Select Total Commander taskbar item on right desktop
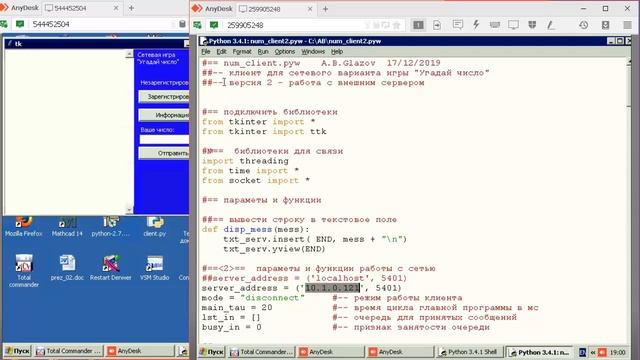 [261, 351]
